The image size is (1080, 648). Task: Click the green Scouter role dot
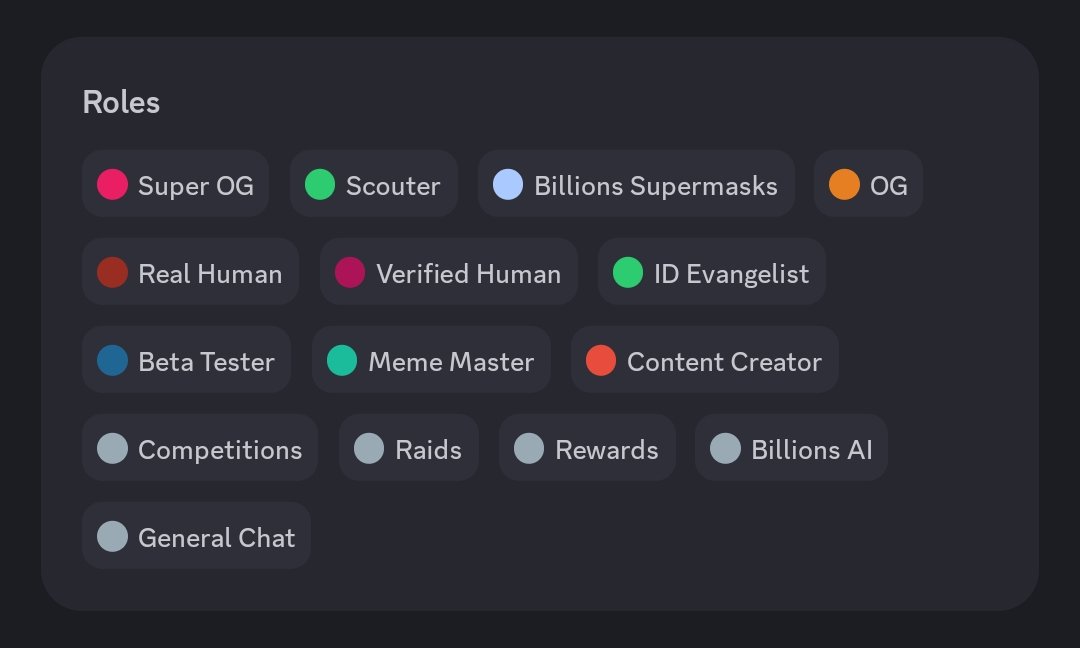tap(320, 185)
